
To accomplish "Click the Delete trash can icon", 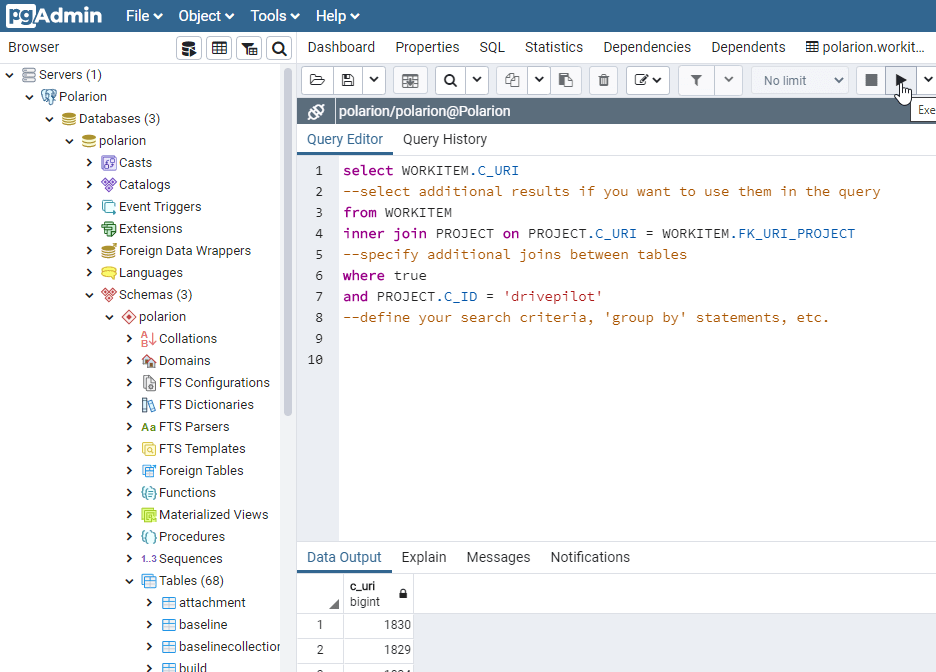I will [603, 80].
